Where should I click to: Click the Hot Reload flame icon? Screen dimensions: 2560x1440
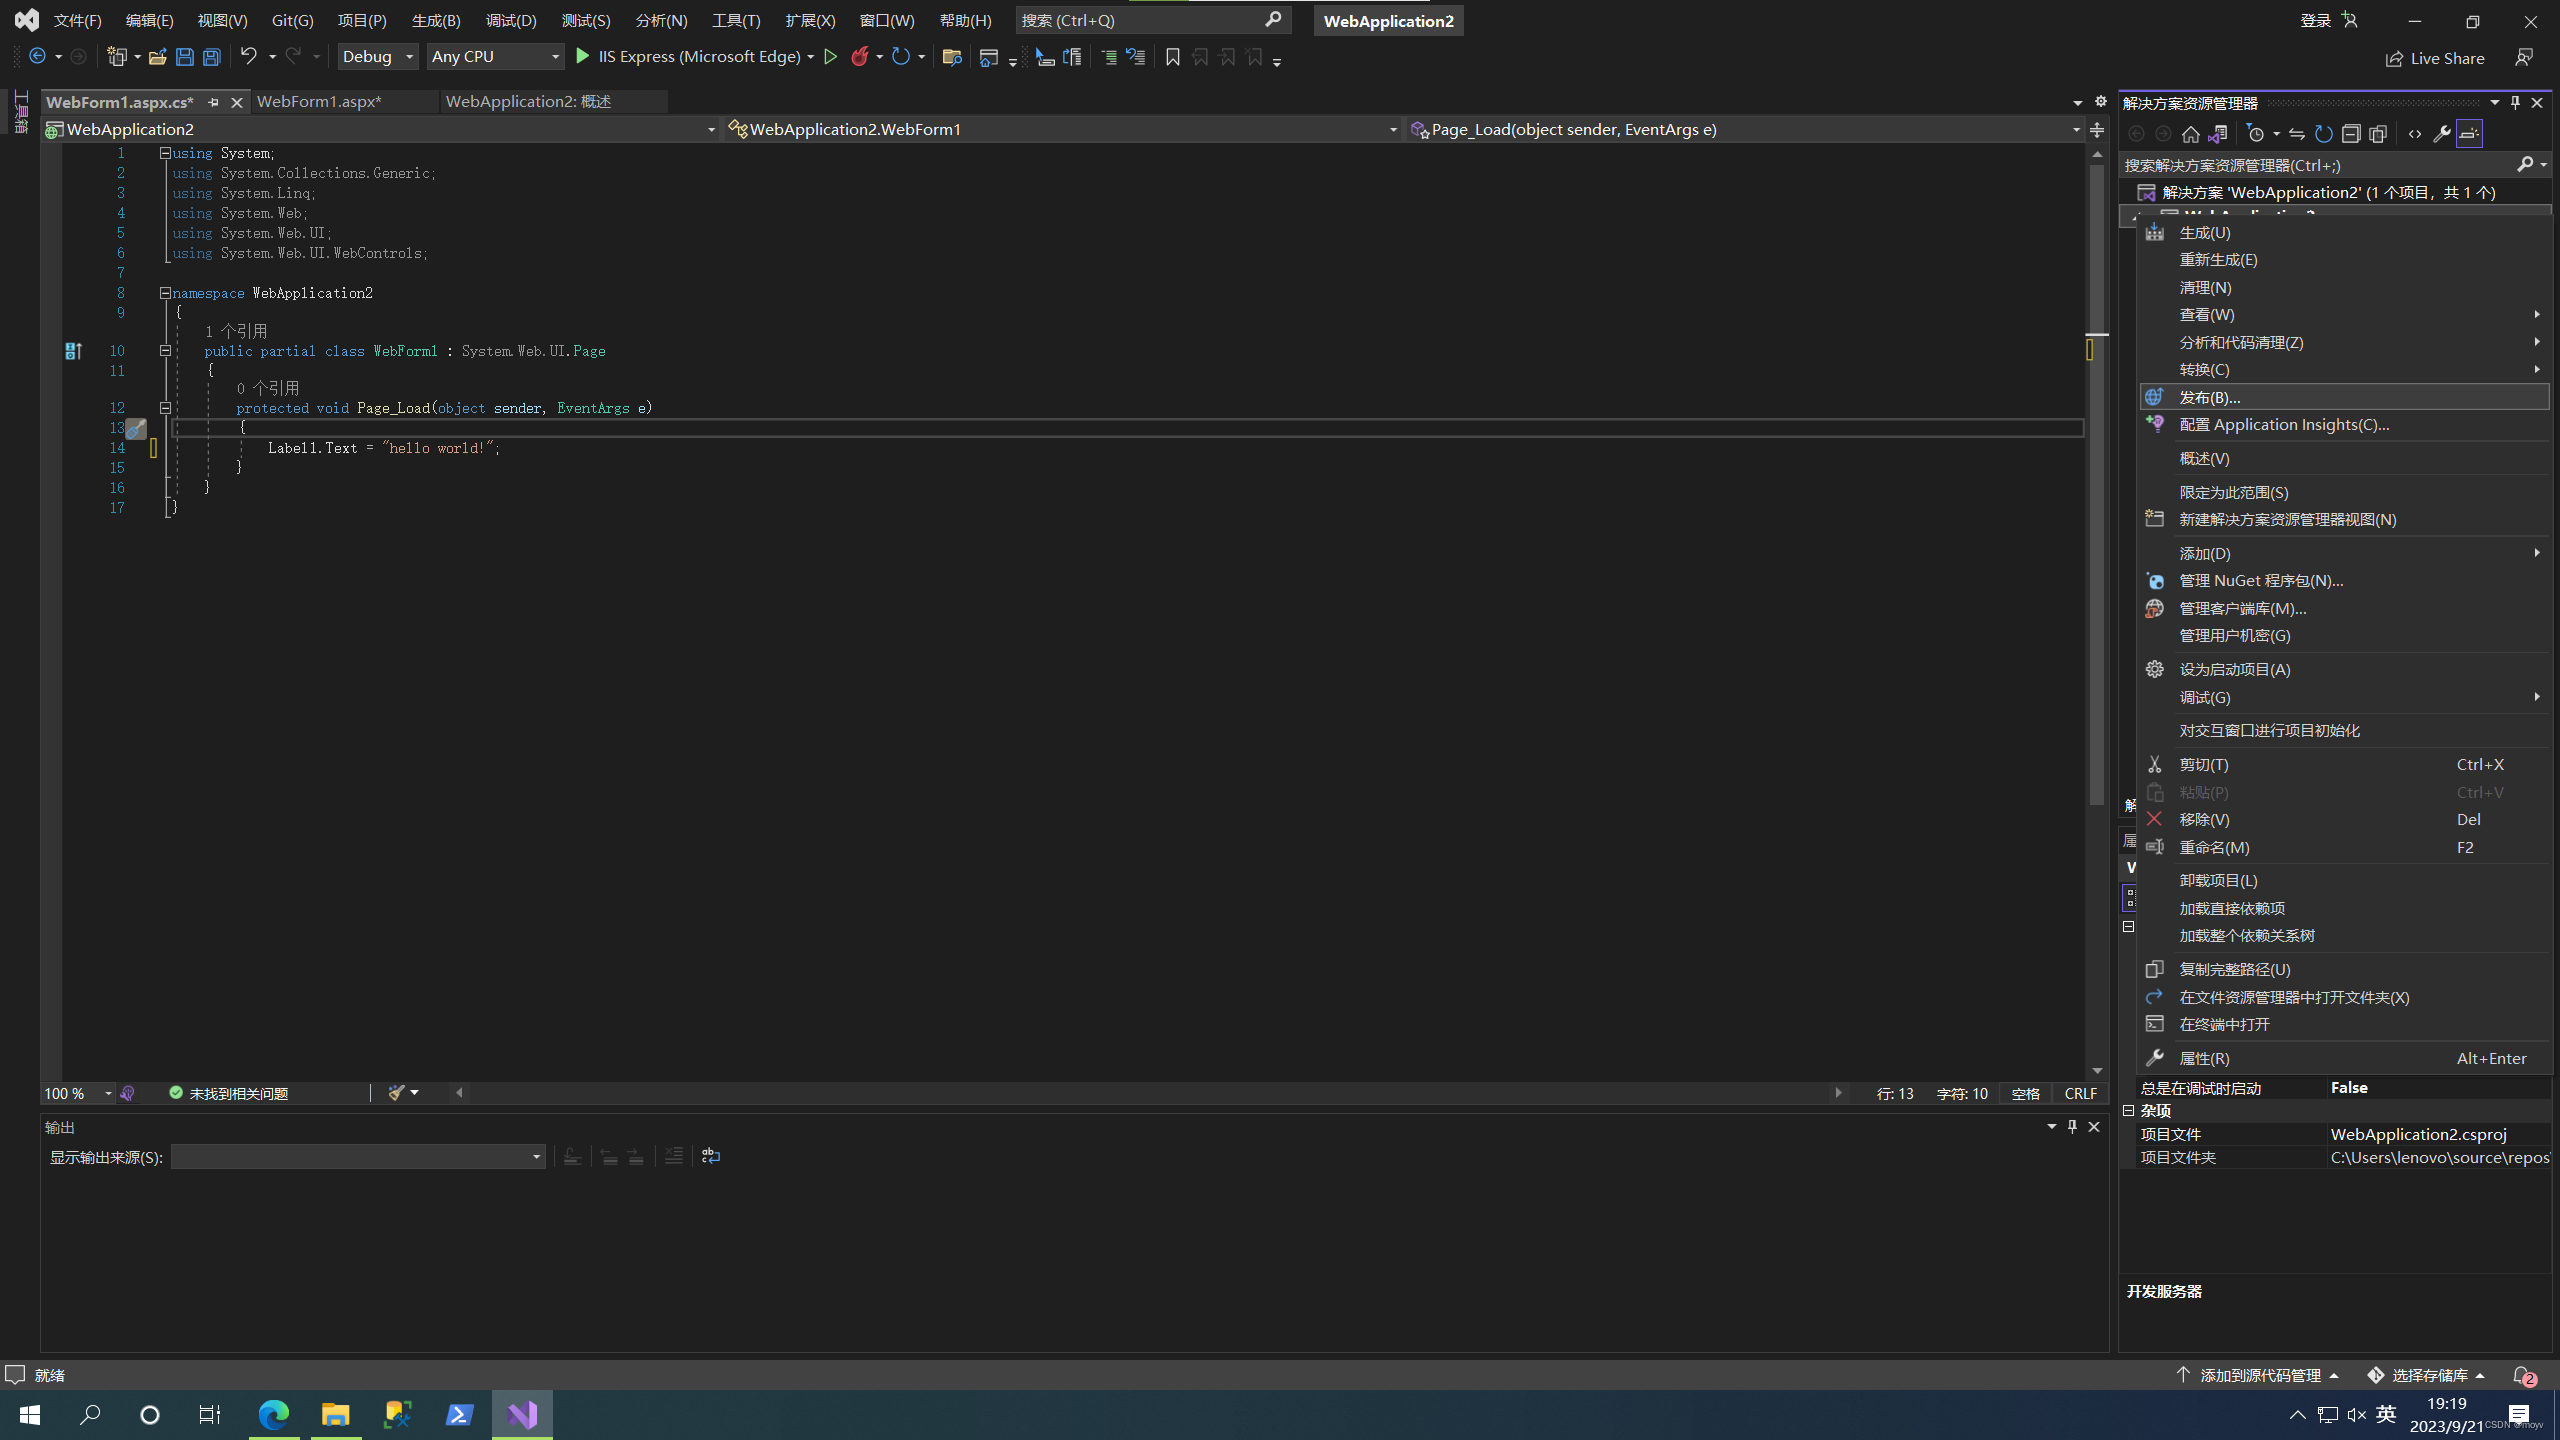click(x=859, y=57)
